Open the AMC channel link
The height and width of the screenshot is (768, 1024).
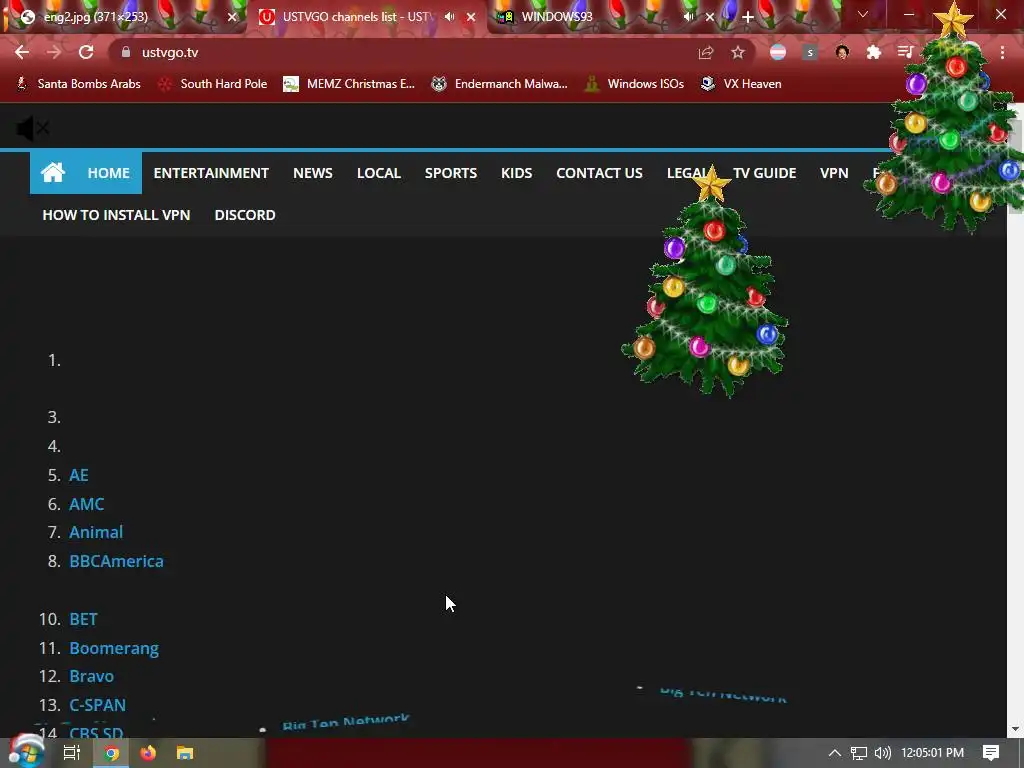tap(87, 504)
